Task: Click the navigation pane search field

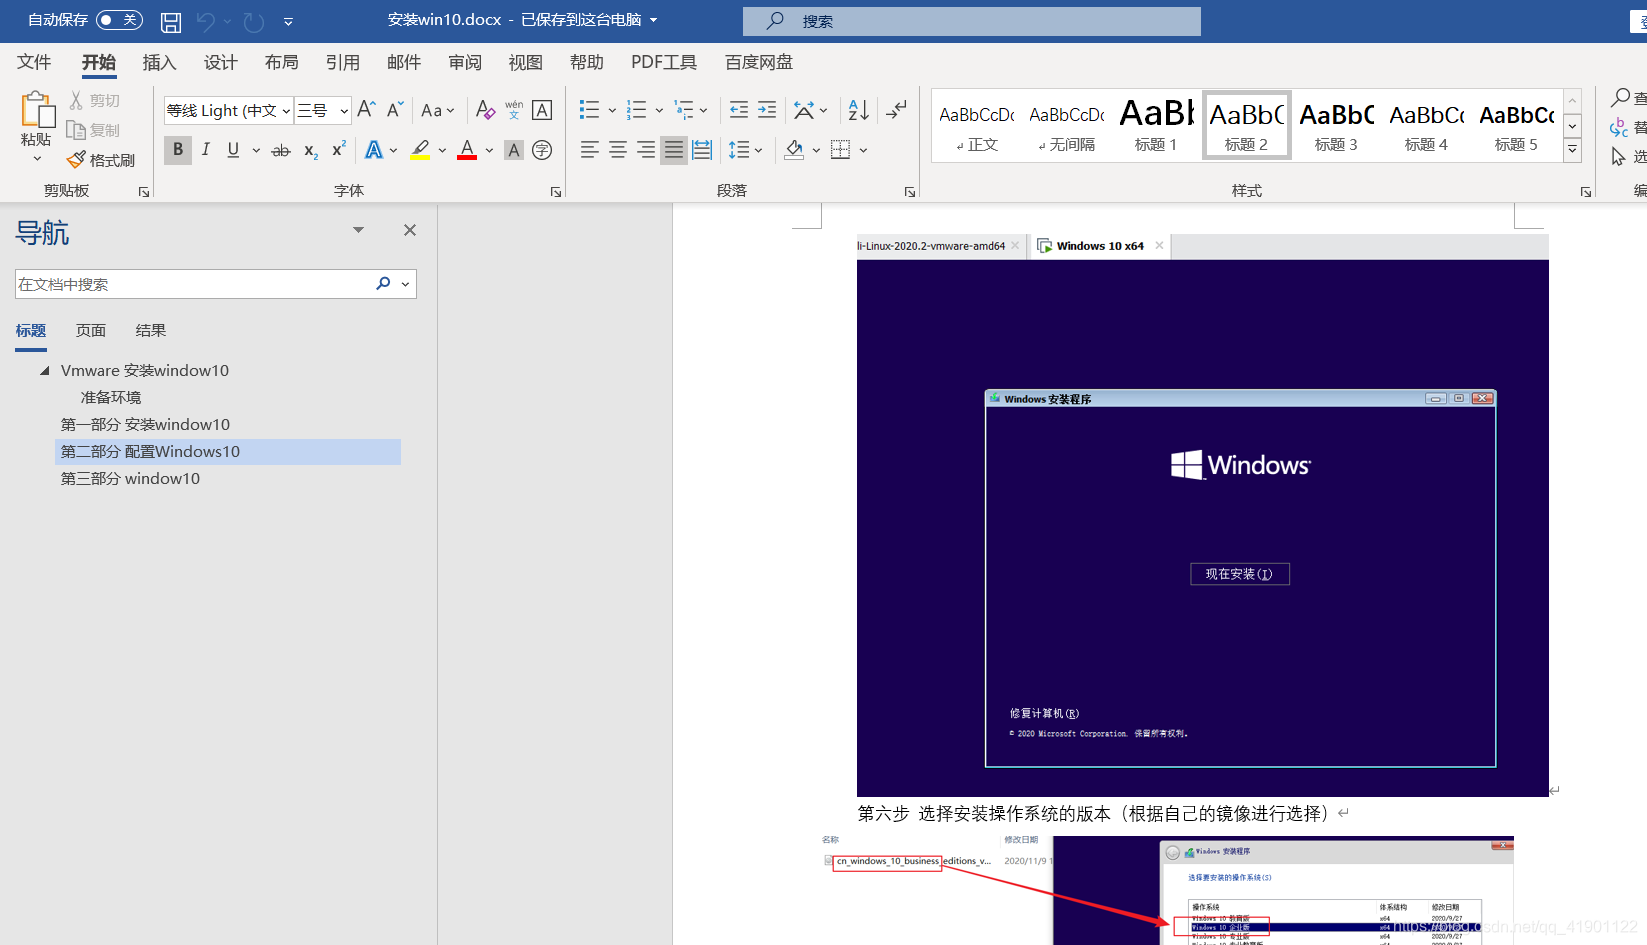Action: [196, 284]
